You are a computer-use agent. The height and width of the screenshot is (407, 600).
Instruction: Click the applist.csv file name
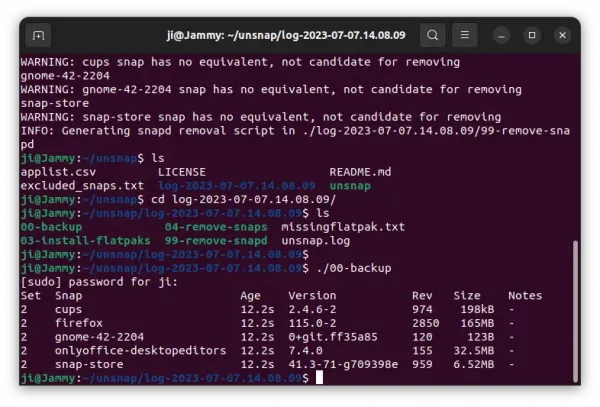point(58,172)
